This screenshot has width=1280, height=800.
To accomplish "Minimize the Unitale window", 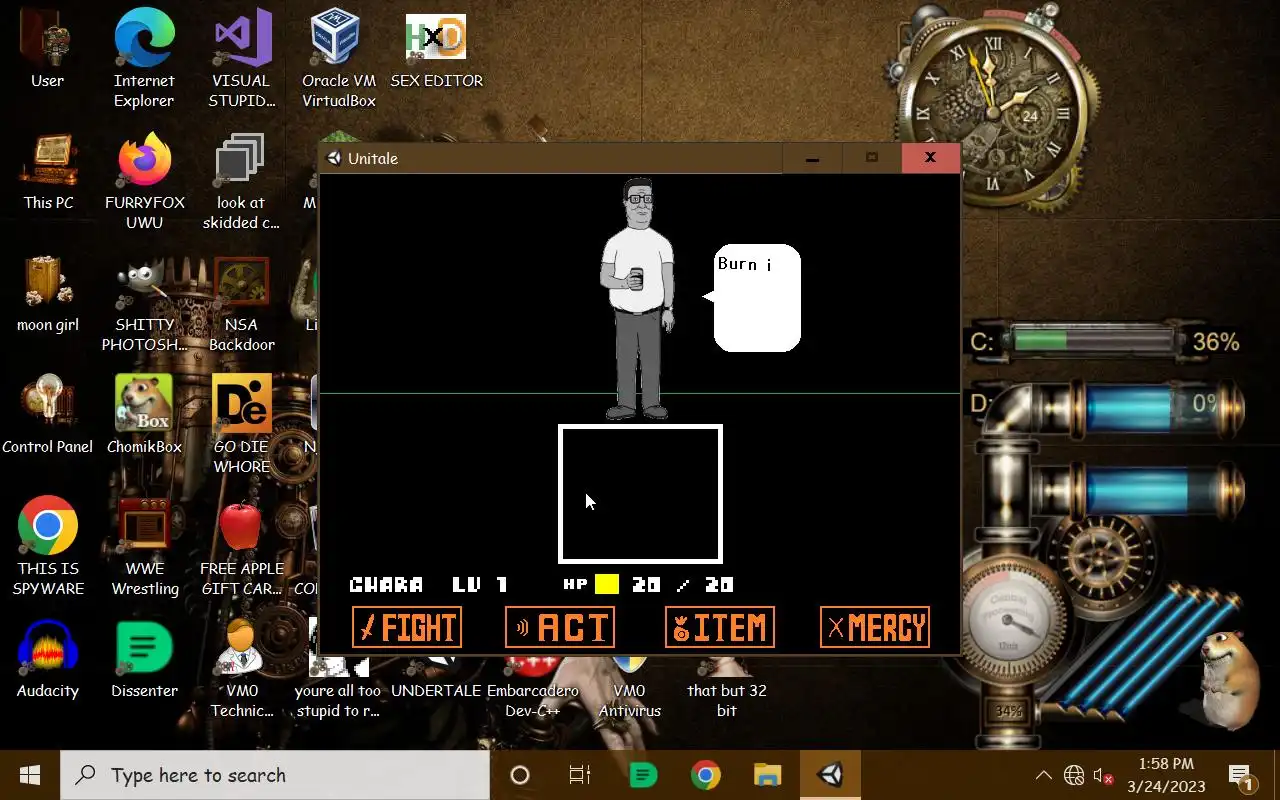I will click(812, 158).
